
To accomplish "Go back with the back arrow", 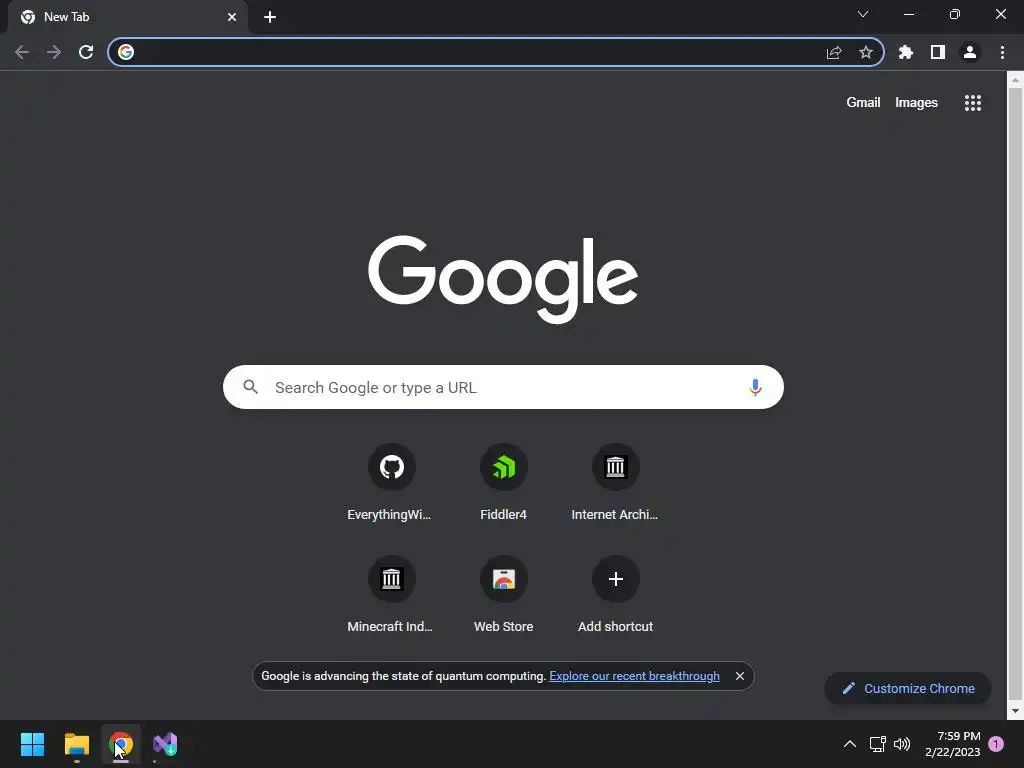I will pyautogui.click(x=22, y=52).
